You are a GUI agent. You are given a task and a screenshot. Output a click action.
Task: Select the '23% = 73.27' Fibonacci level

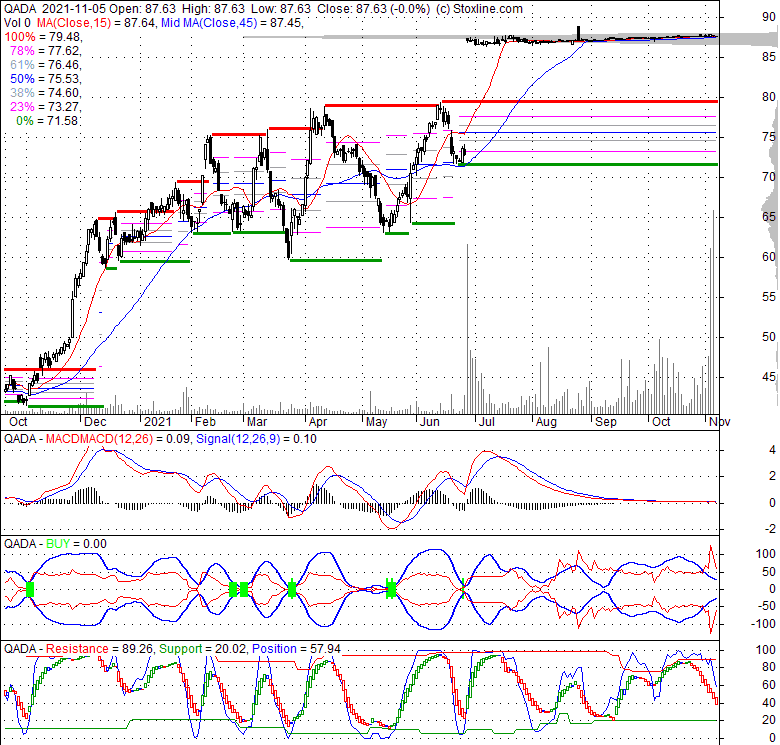(x=45, y=106)
